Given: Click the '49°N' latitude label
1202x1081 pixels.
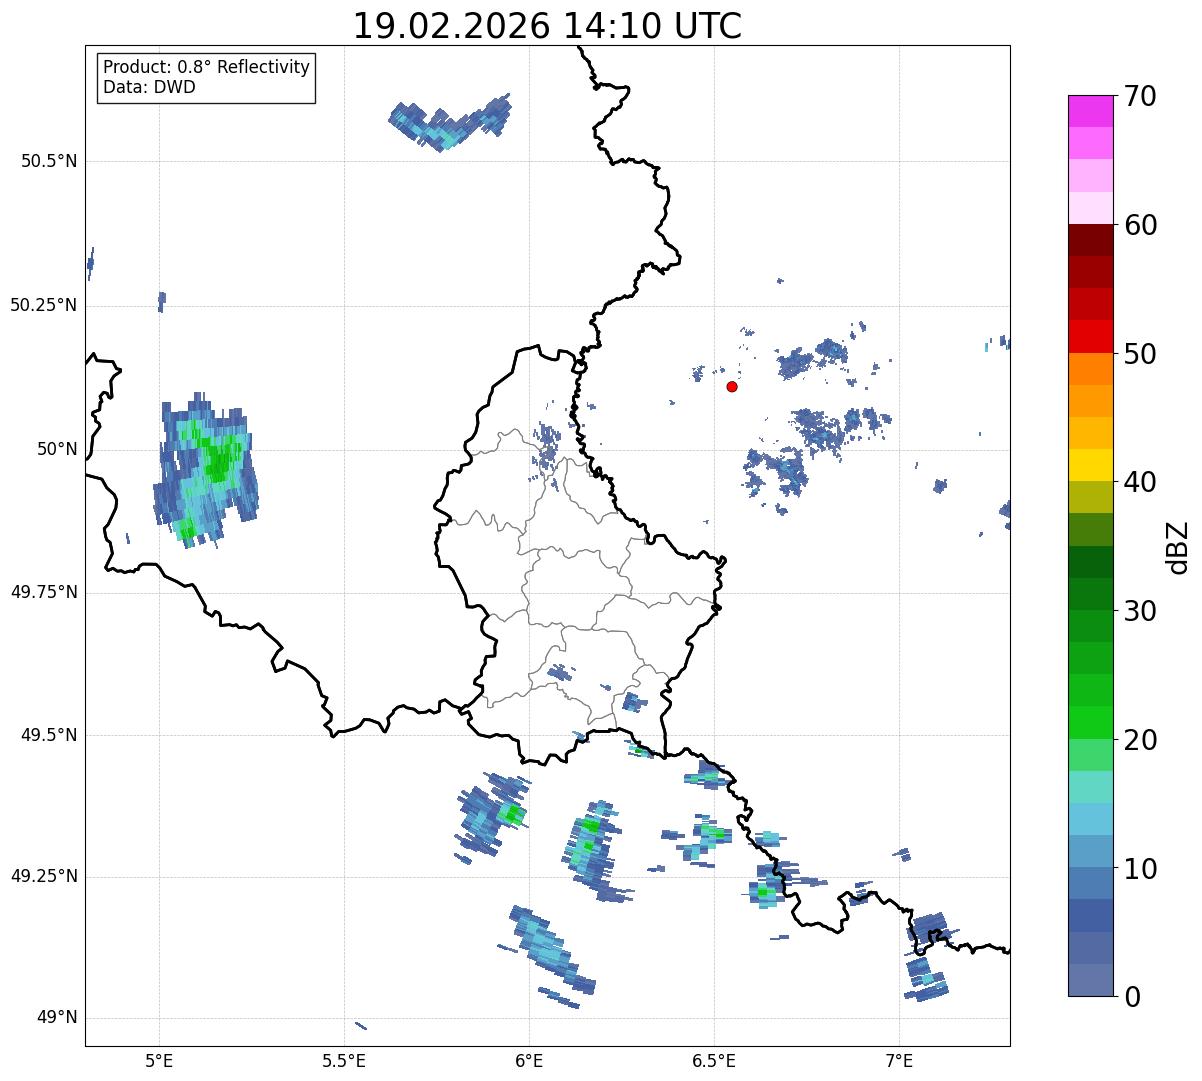Looking at the screenshot, I should pyautogui.click(x=57, y=1018).
